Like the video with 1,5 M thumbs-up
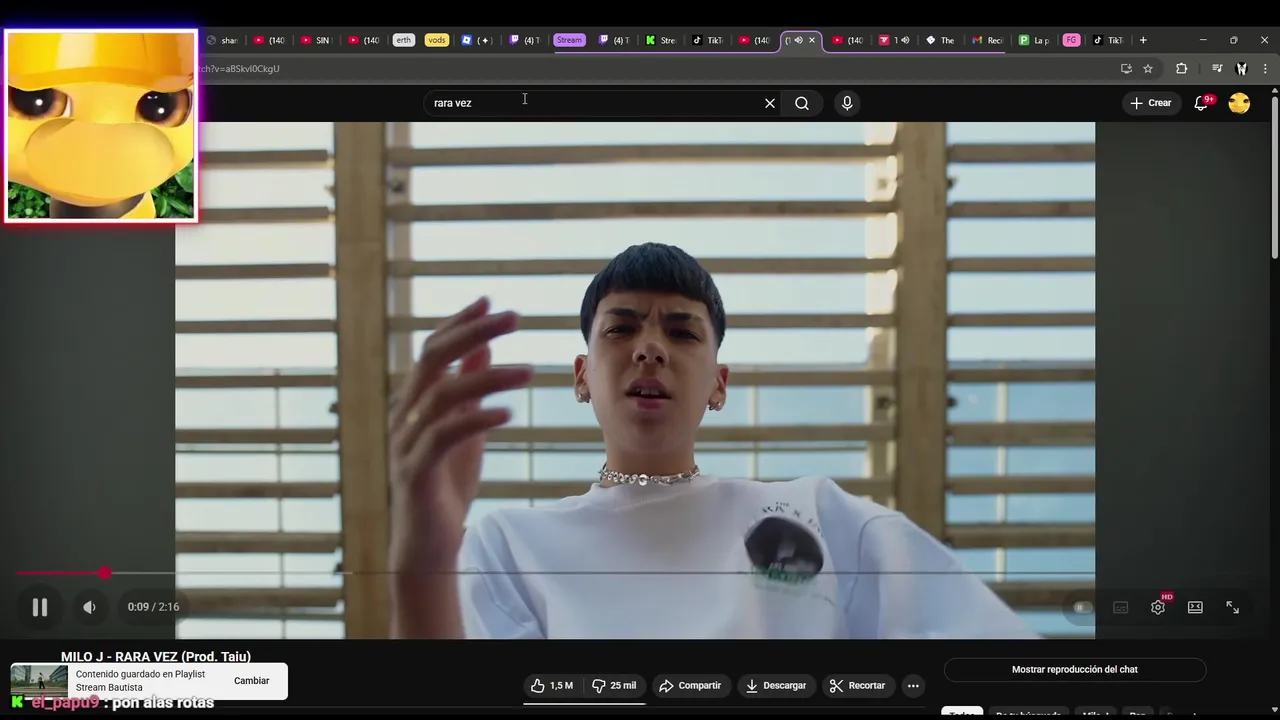The height and width of the screenshot is (720, 1280). pos(551,685)
